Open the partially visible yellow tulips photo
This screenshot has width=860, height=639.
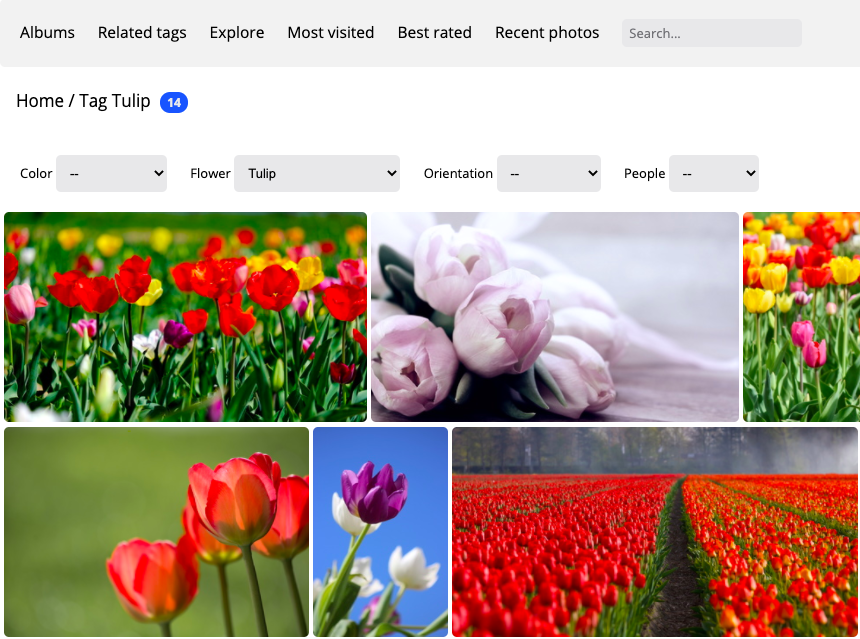click(x=801, y=317)
